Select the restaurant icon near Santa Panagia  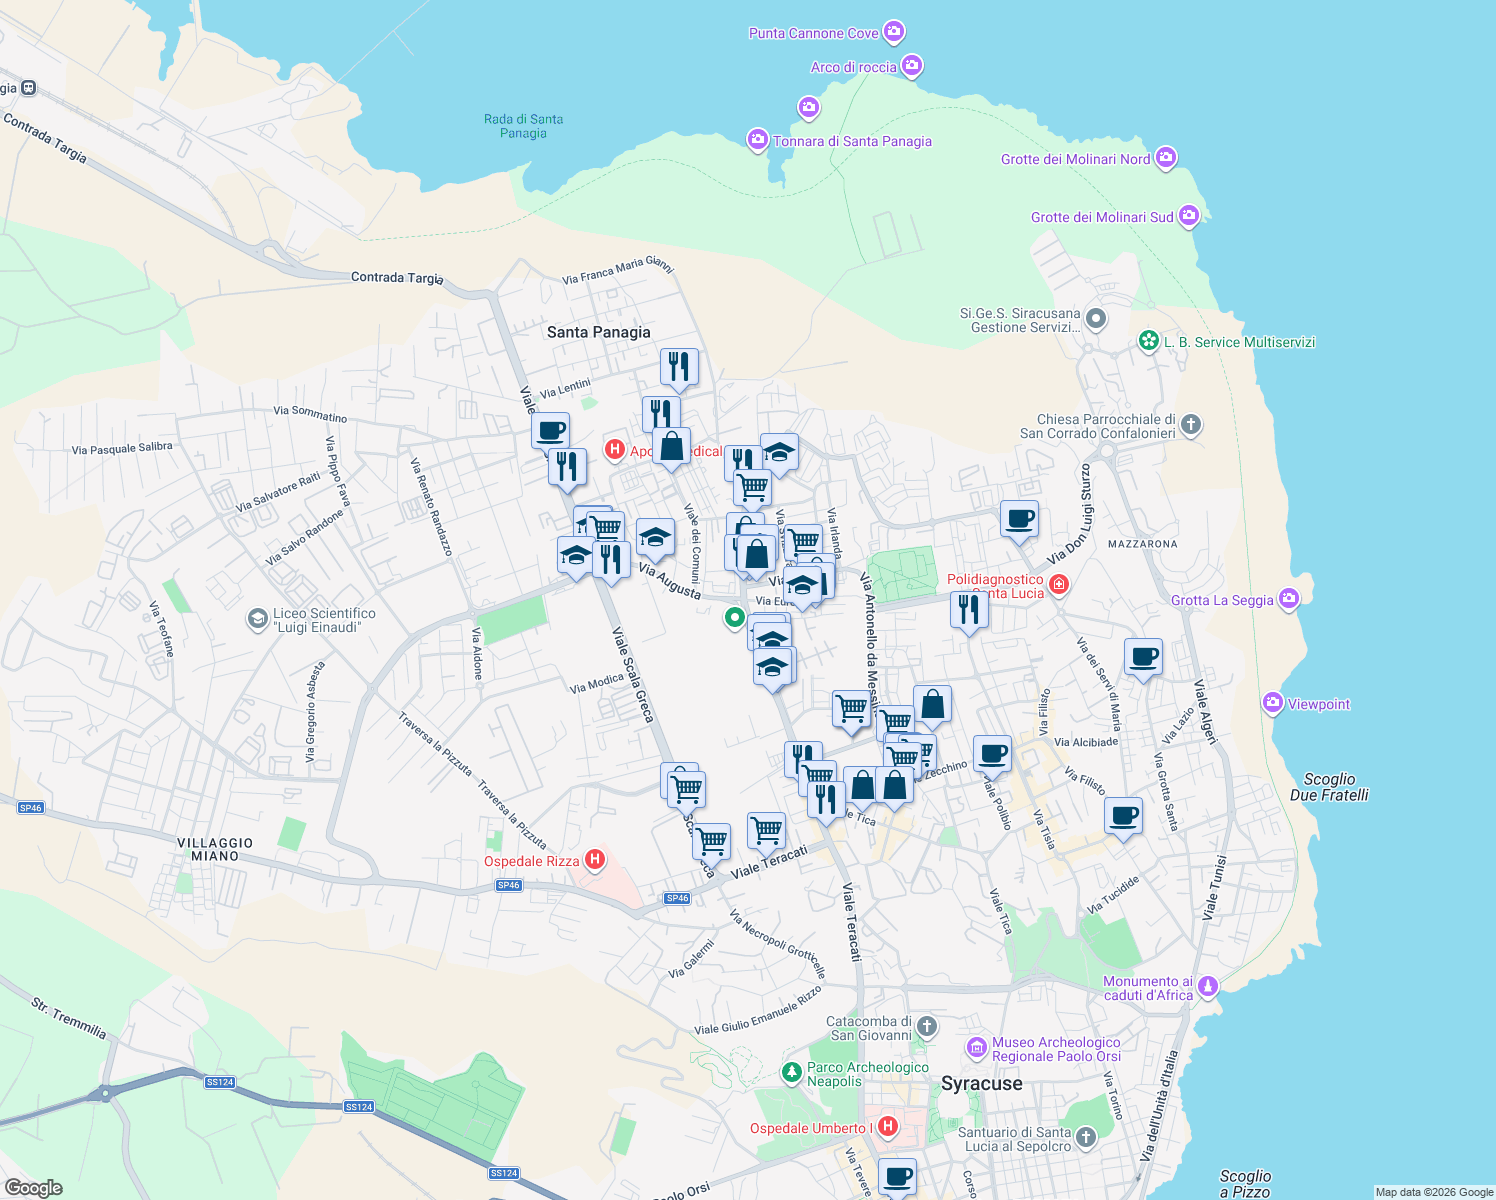click(x=680, y=367)
